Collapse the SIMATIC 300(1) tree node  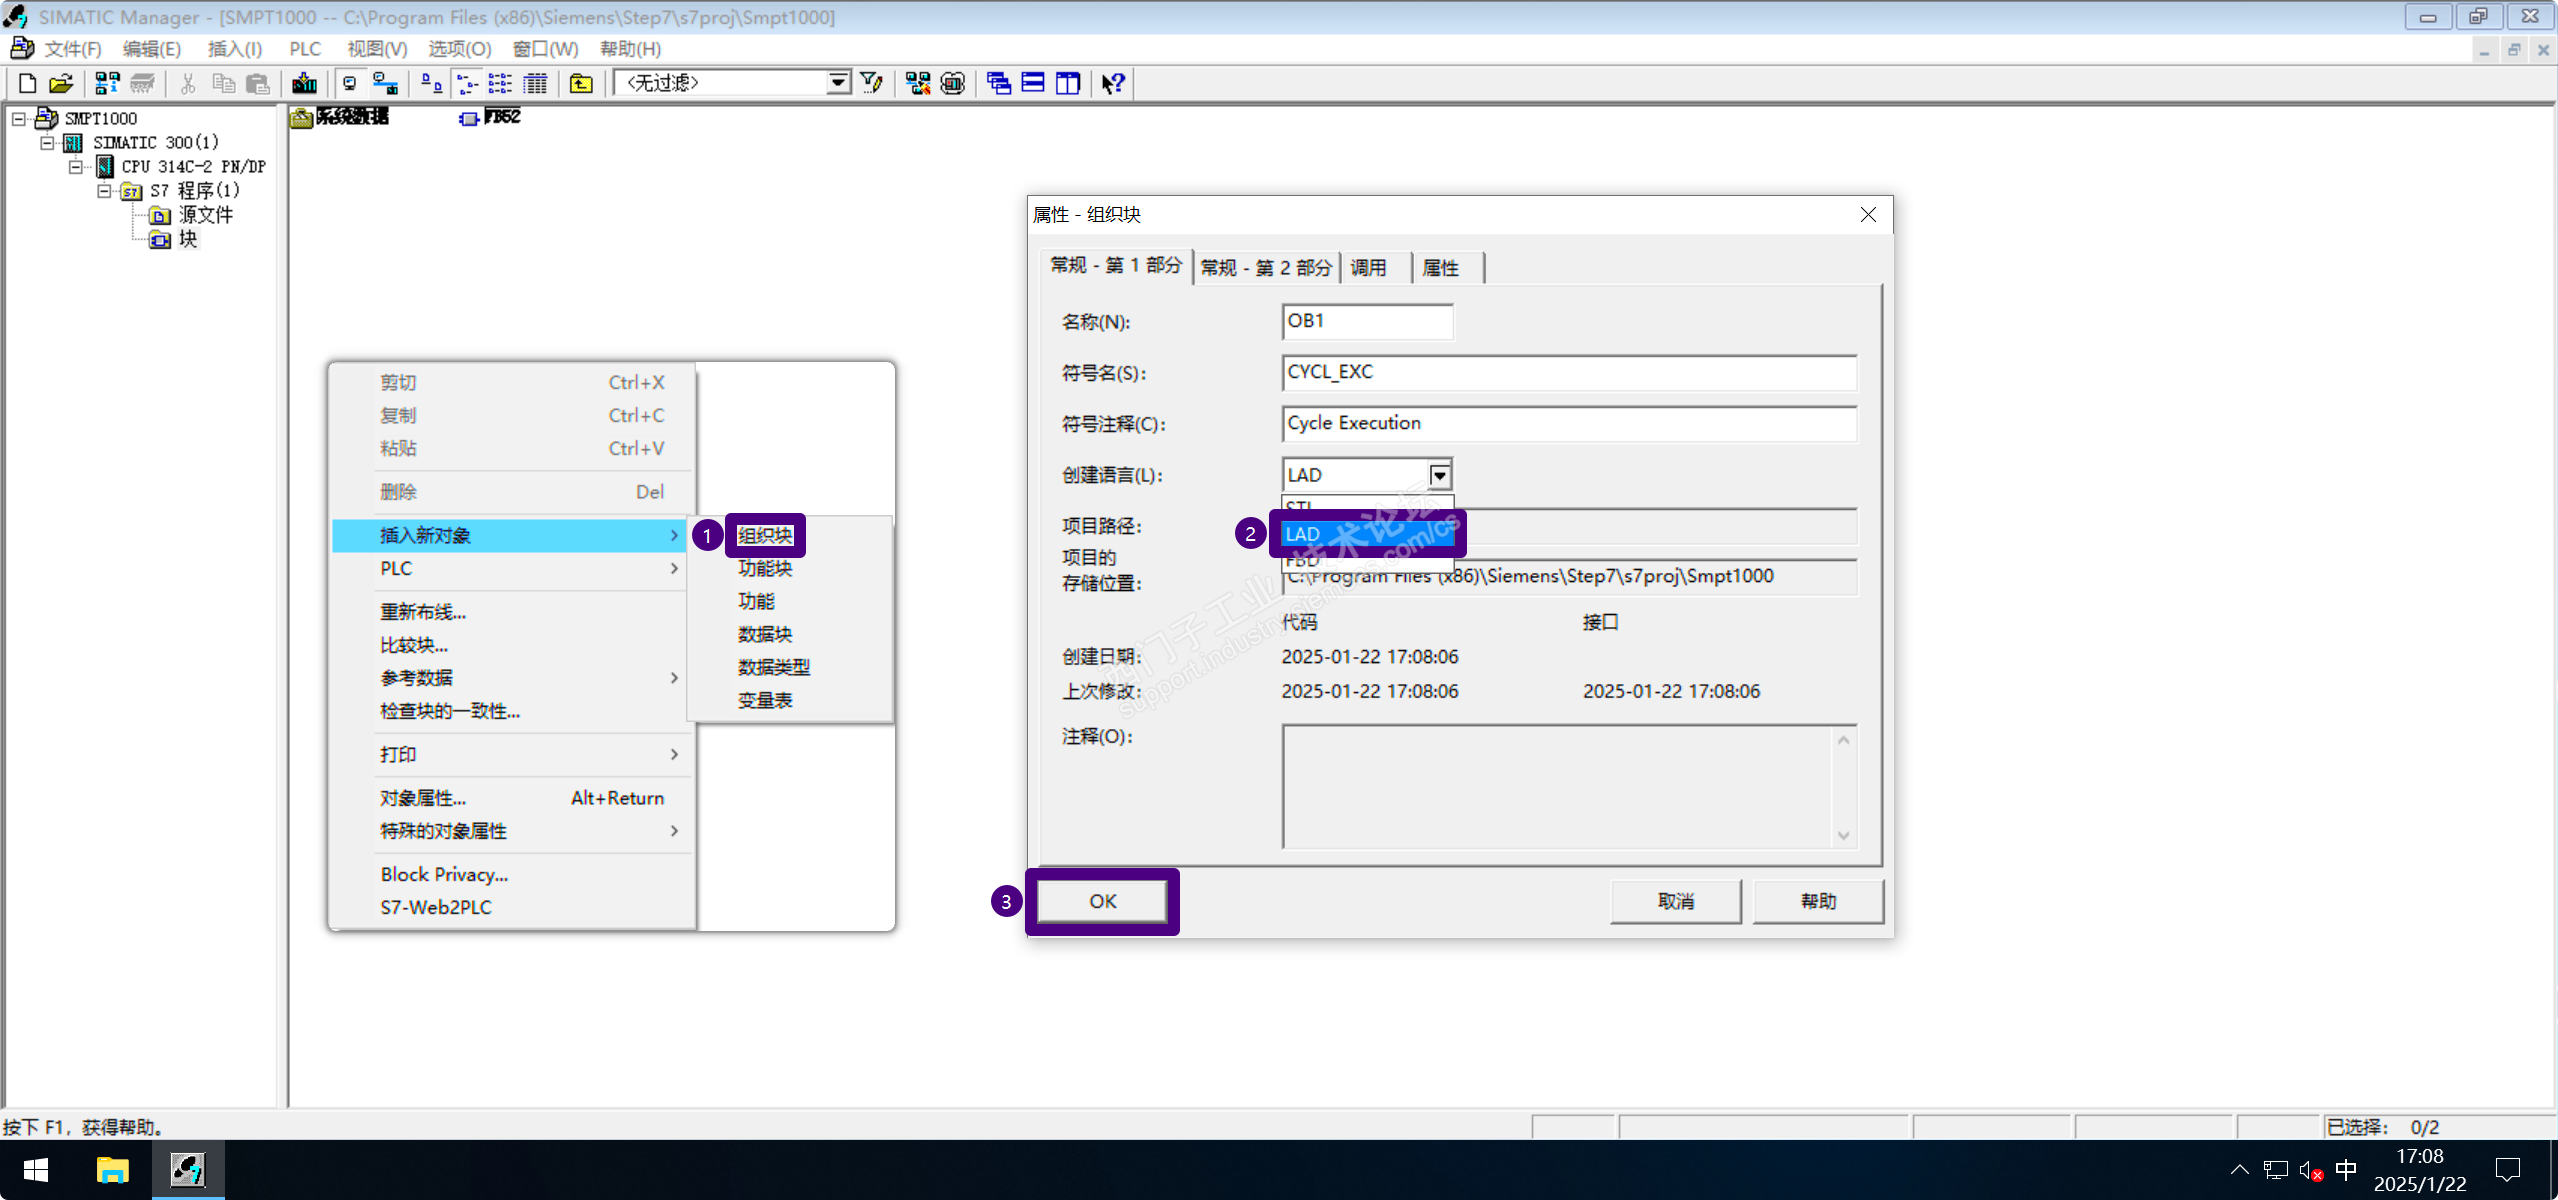point(47,143)
